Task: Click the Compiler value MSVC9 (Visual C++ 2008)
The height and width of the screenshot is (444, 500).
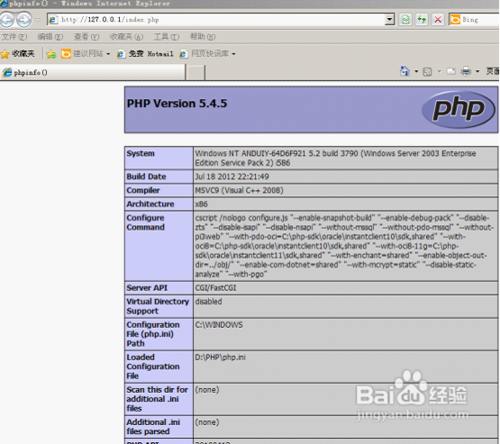Action: pos(239,190)
